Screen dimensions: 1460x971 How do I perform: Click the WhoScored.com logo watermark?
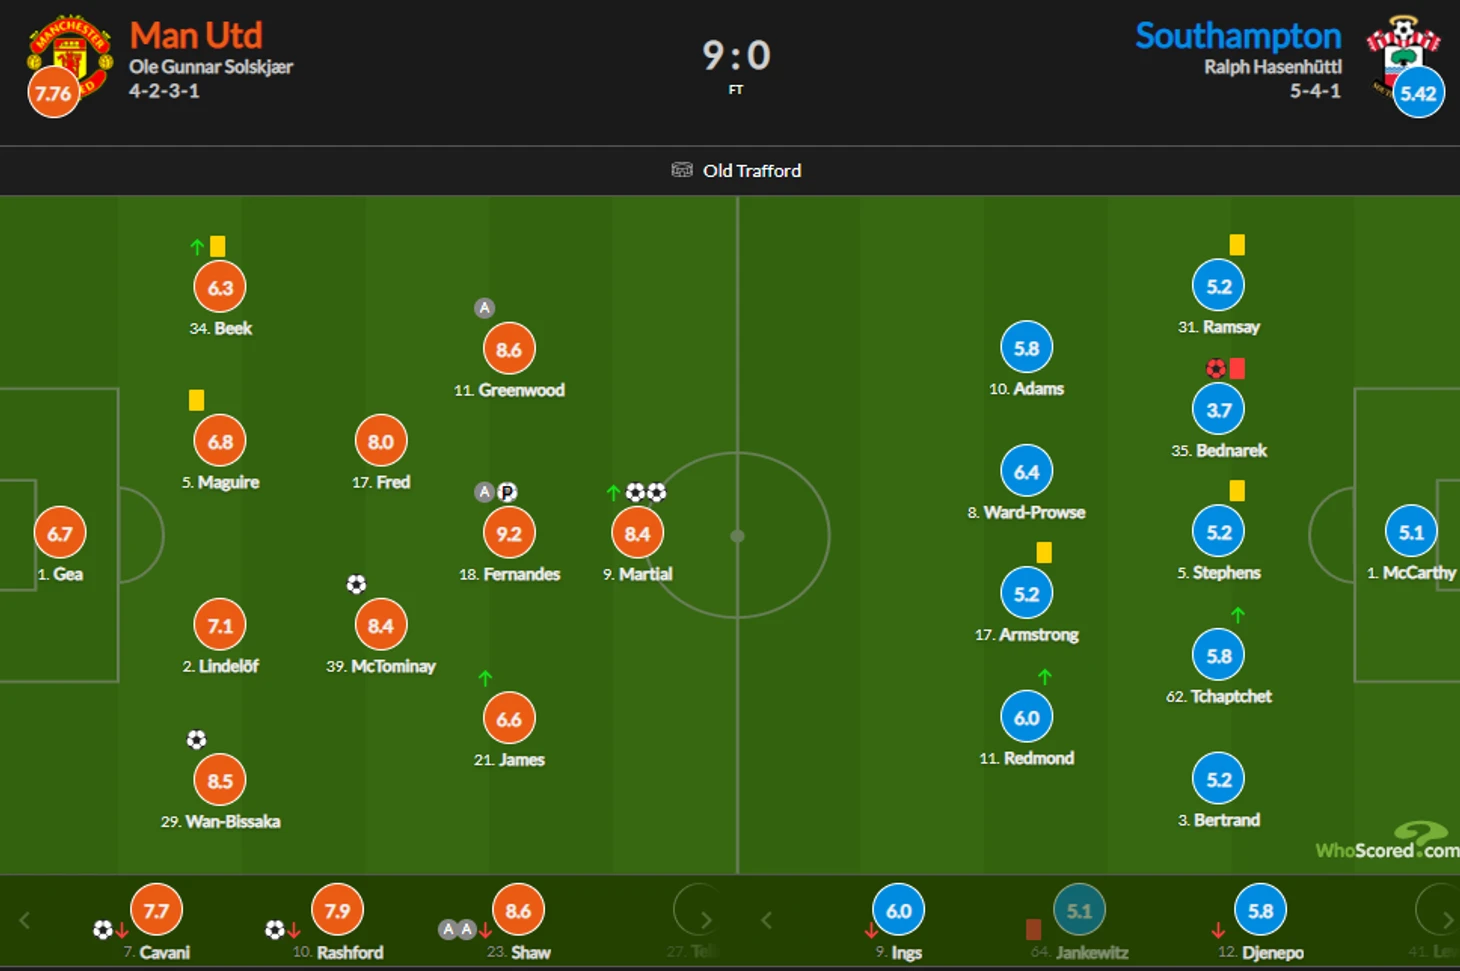(x=1387, y=843)
